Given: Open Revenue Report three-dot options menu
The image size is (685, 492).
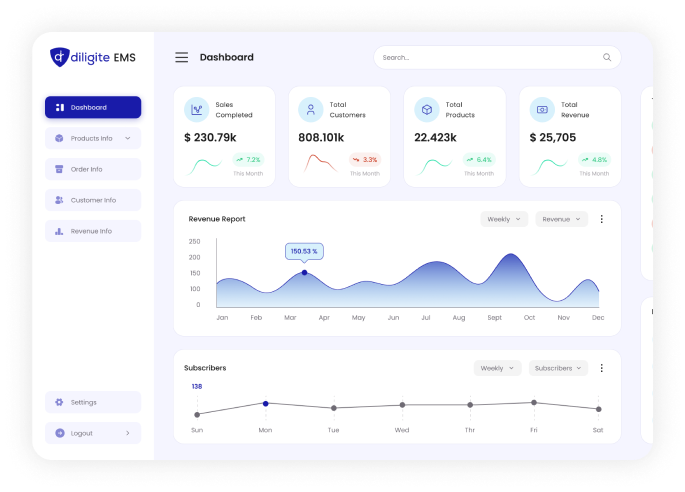Looking at the screenshot, I should coord(601,219).
